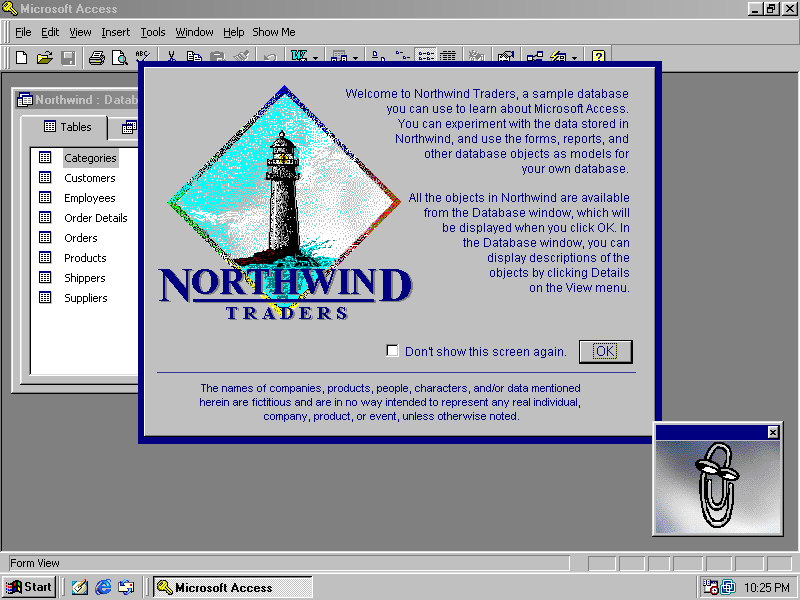
Task: Click the New Database toolbar icon
Action: click(21, 58)
